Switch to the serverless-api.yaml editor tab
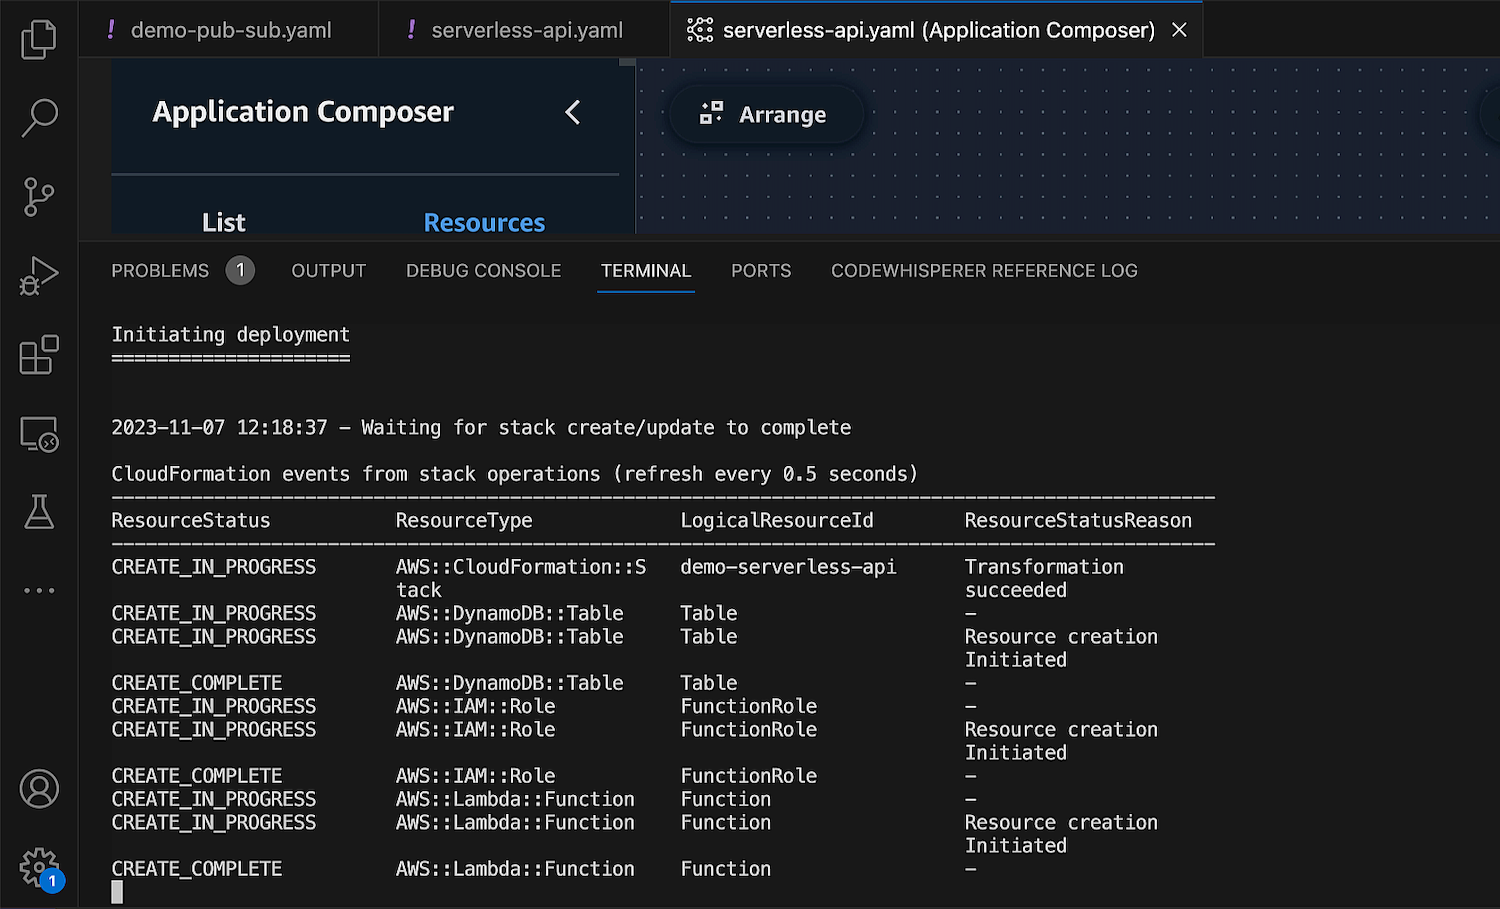 [526, 30]
